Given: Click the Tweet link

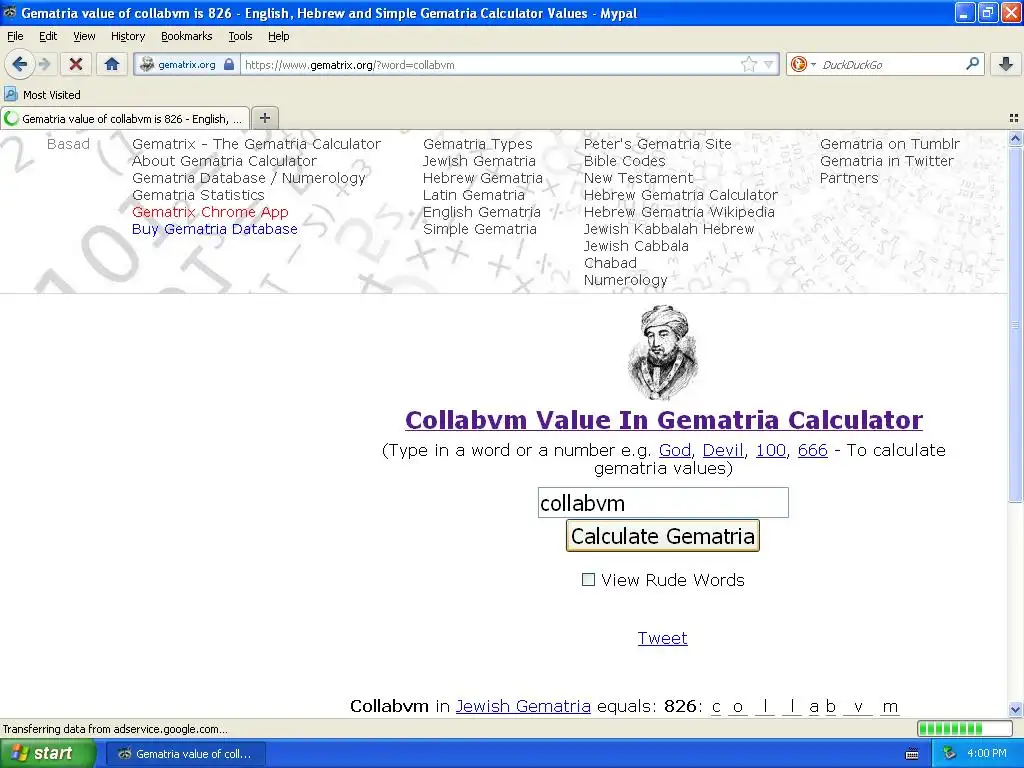Looking at the screenshot, I should 662,638.
